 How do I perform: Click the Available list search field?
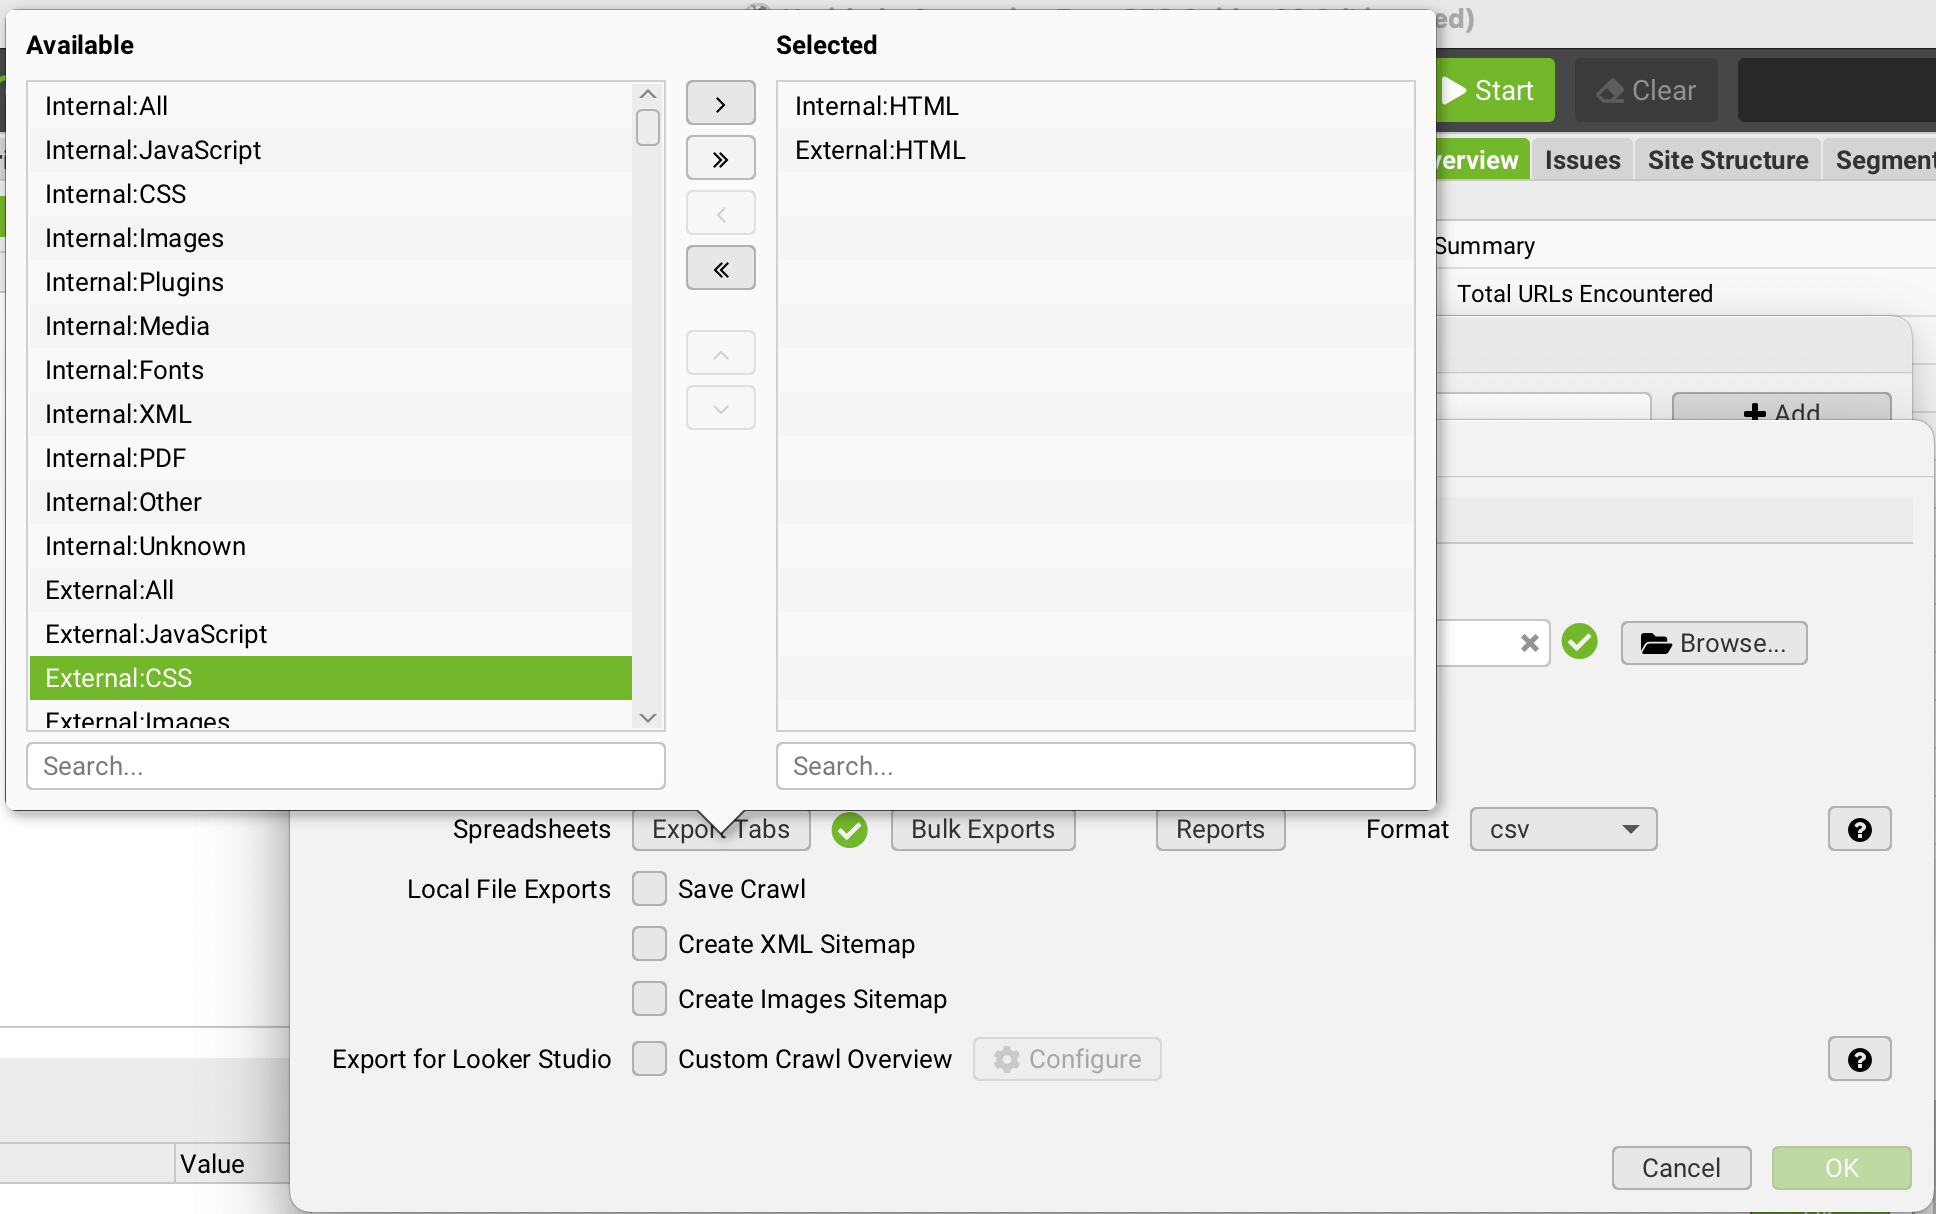click(x=345, y=766)
